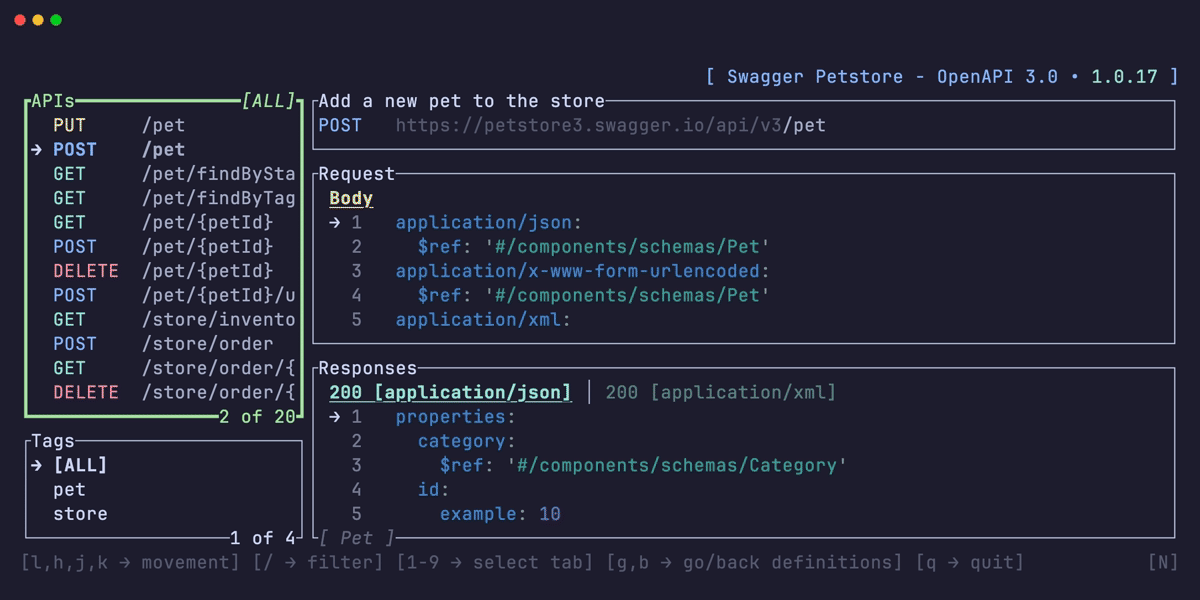Switch to the 200 [application/xml] response tab
The width and height of the screenshot is (1200, 600).
click(720, 393)
